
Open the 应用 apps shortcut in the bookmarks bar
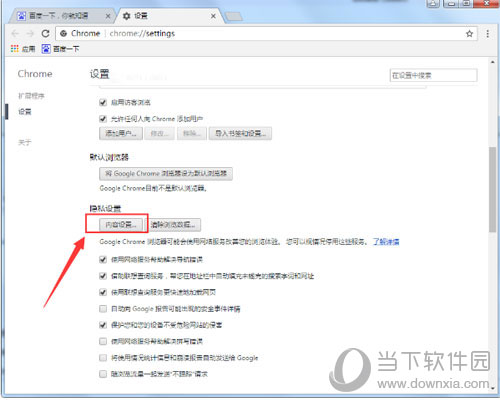click(x=22, y=49)
